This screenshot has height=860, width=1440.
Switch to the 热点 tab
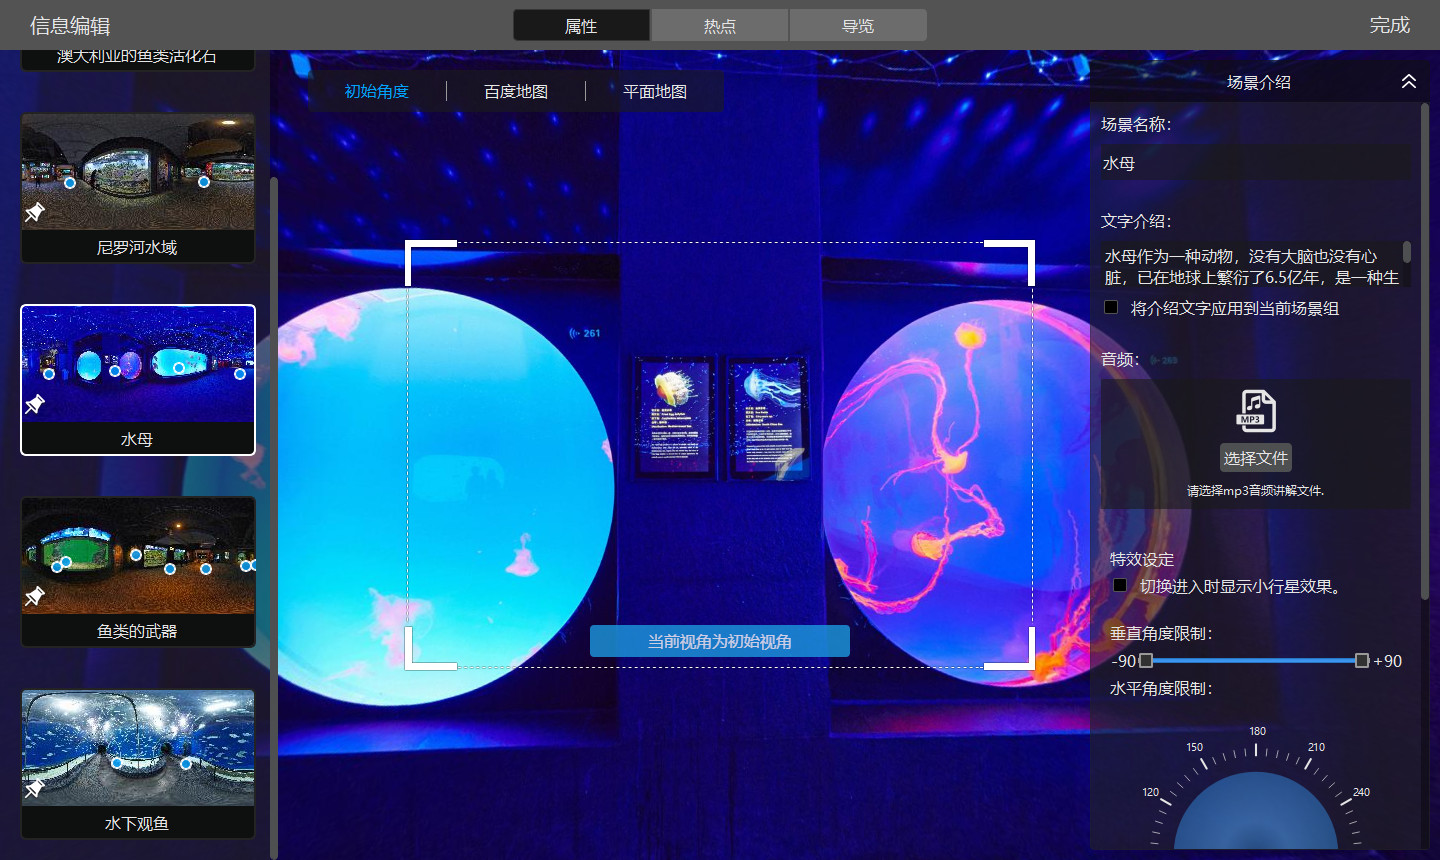pyautogui.click(x=719, y=26)
